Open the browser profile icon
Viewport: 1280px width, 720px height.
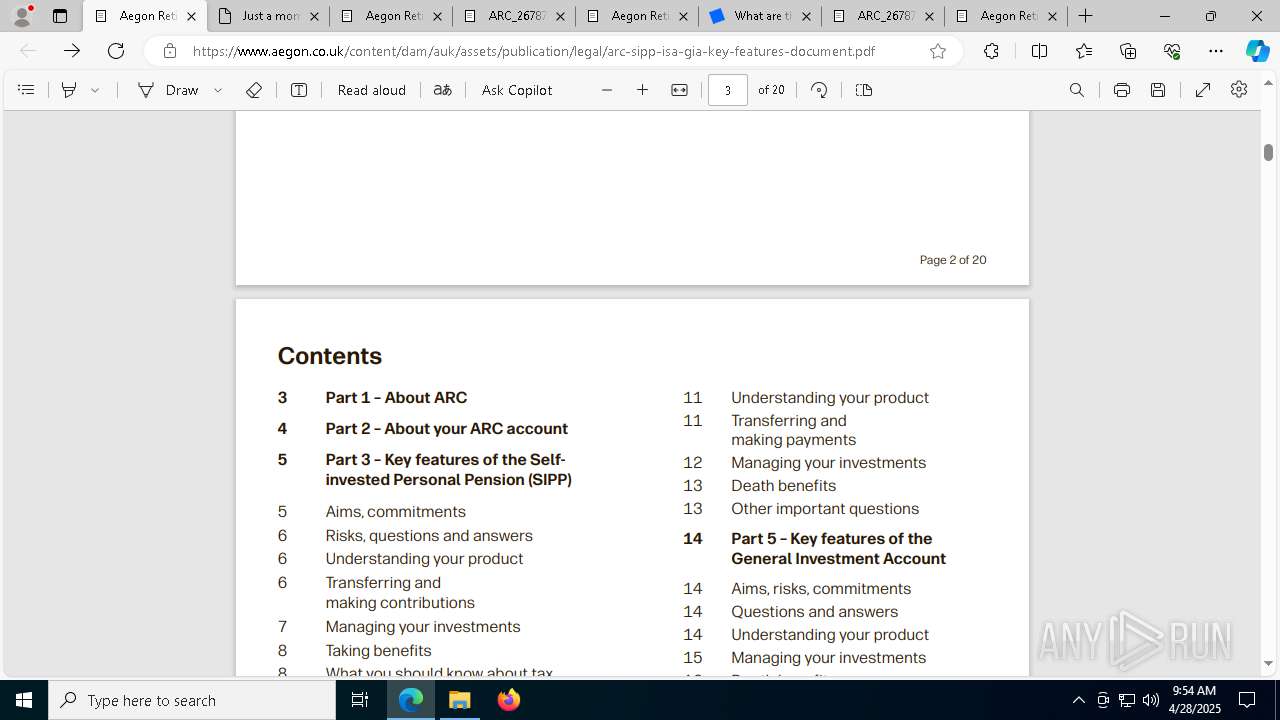point(22,16)
